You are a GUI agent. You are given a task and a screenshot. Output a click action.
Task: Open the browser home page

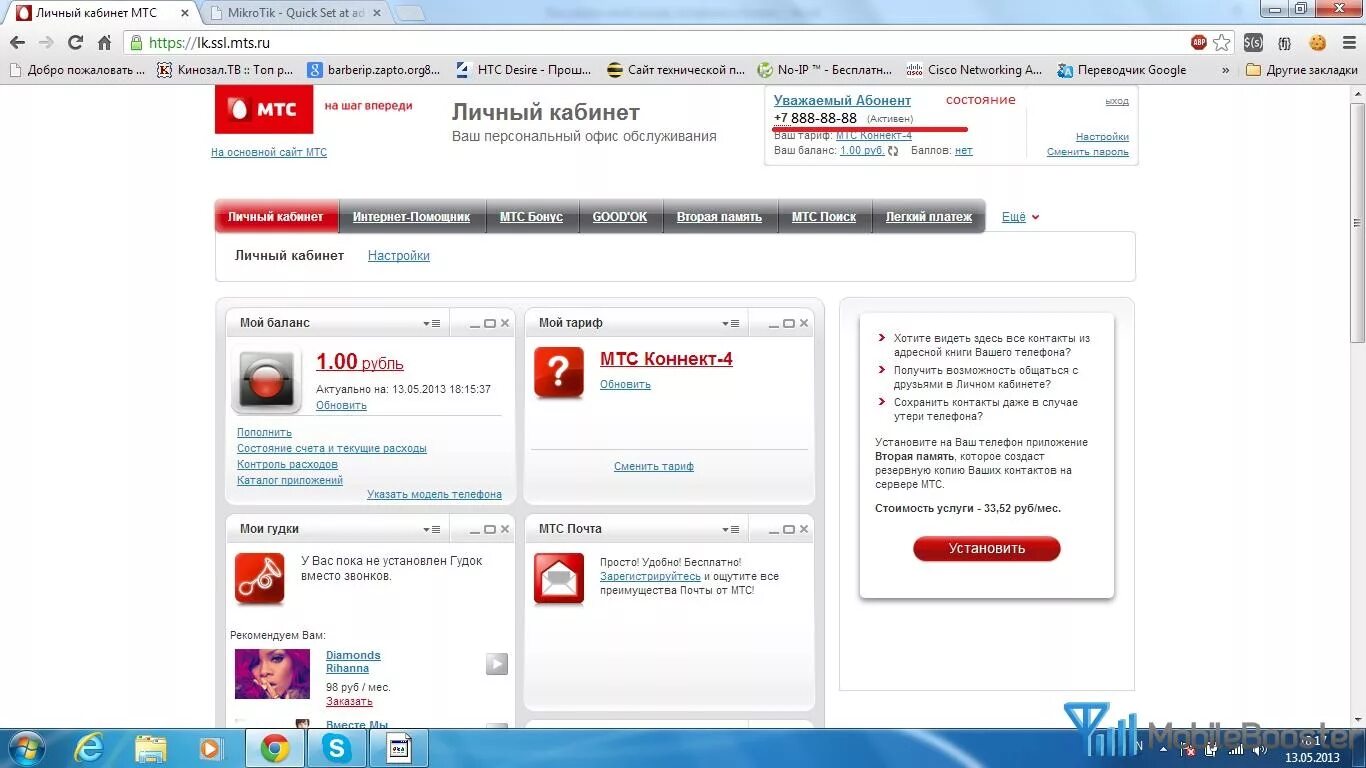pyautogui.click(x=104, y=43)
